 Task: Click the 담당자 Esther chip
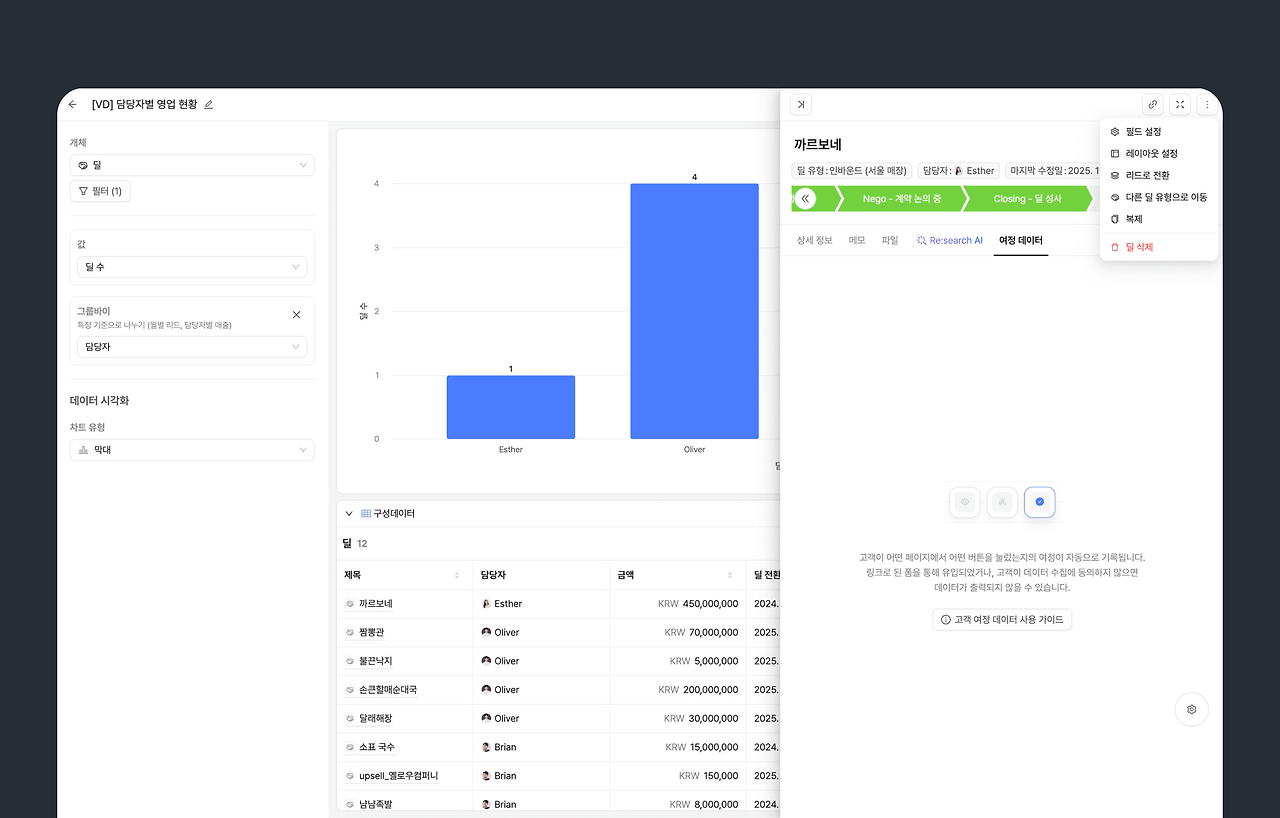[960, 171]
